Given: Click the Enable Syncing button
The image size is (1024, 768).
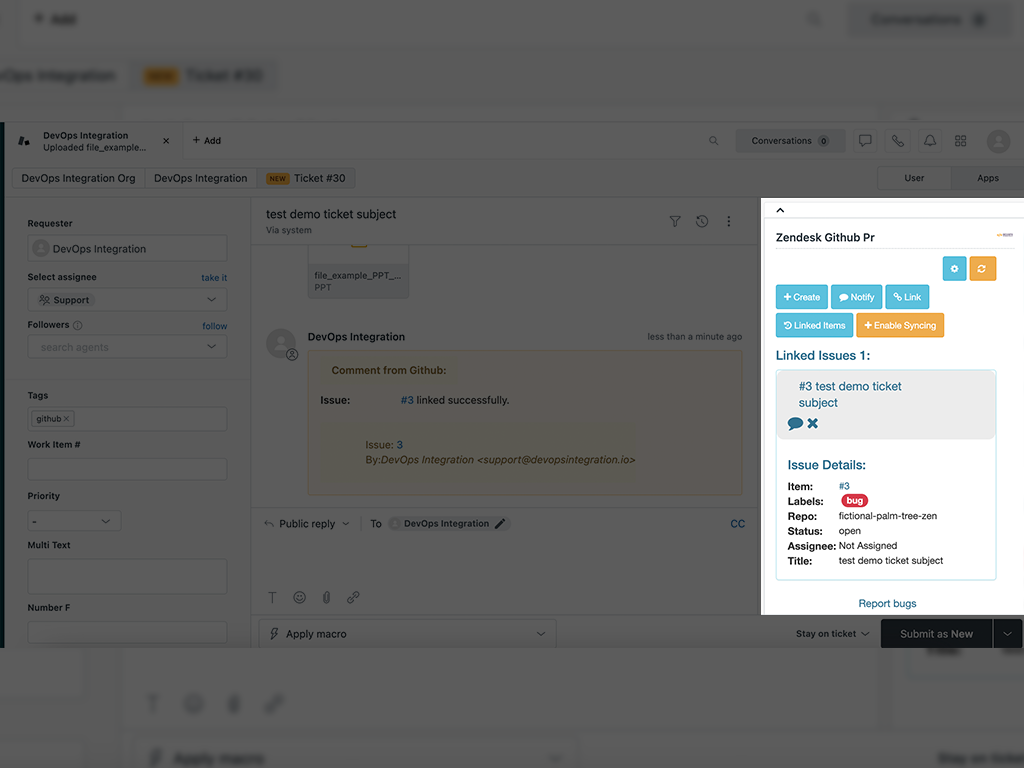Looking at the screenshot, I should point(900,325).
